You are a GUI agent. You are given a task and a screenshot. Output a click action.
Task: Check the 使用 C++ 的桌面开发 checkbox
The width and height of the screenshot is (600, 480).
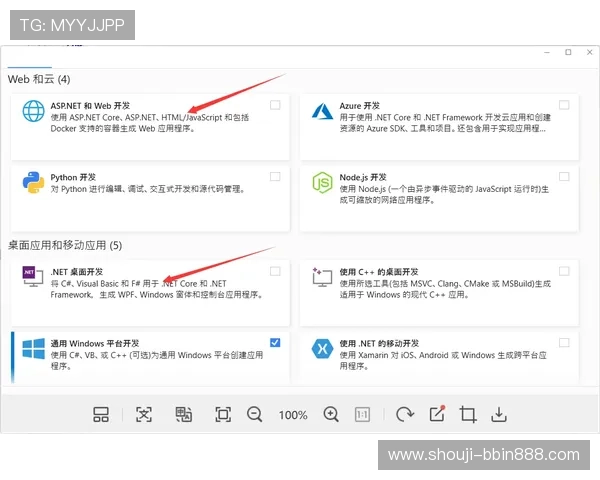click(x=564, y=271)
